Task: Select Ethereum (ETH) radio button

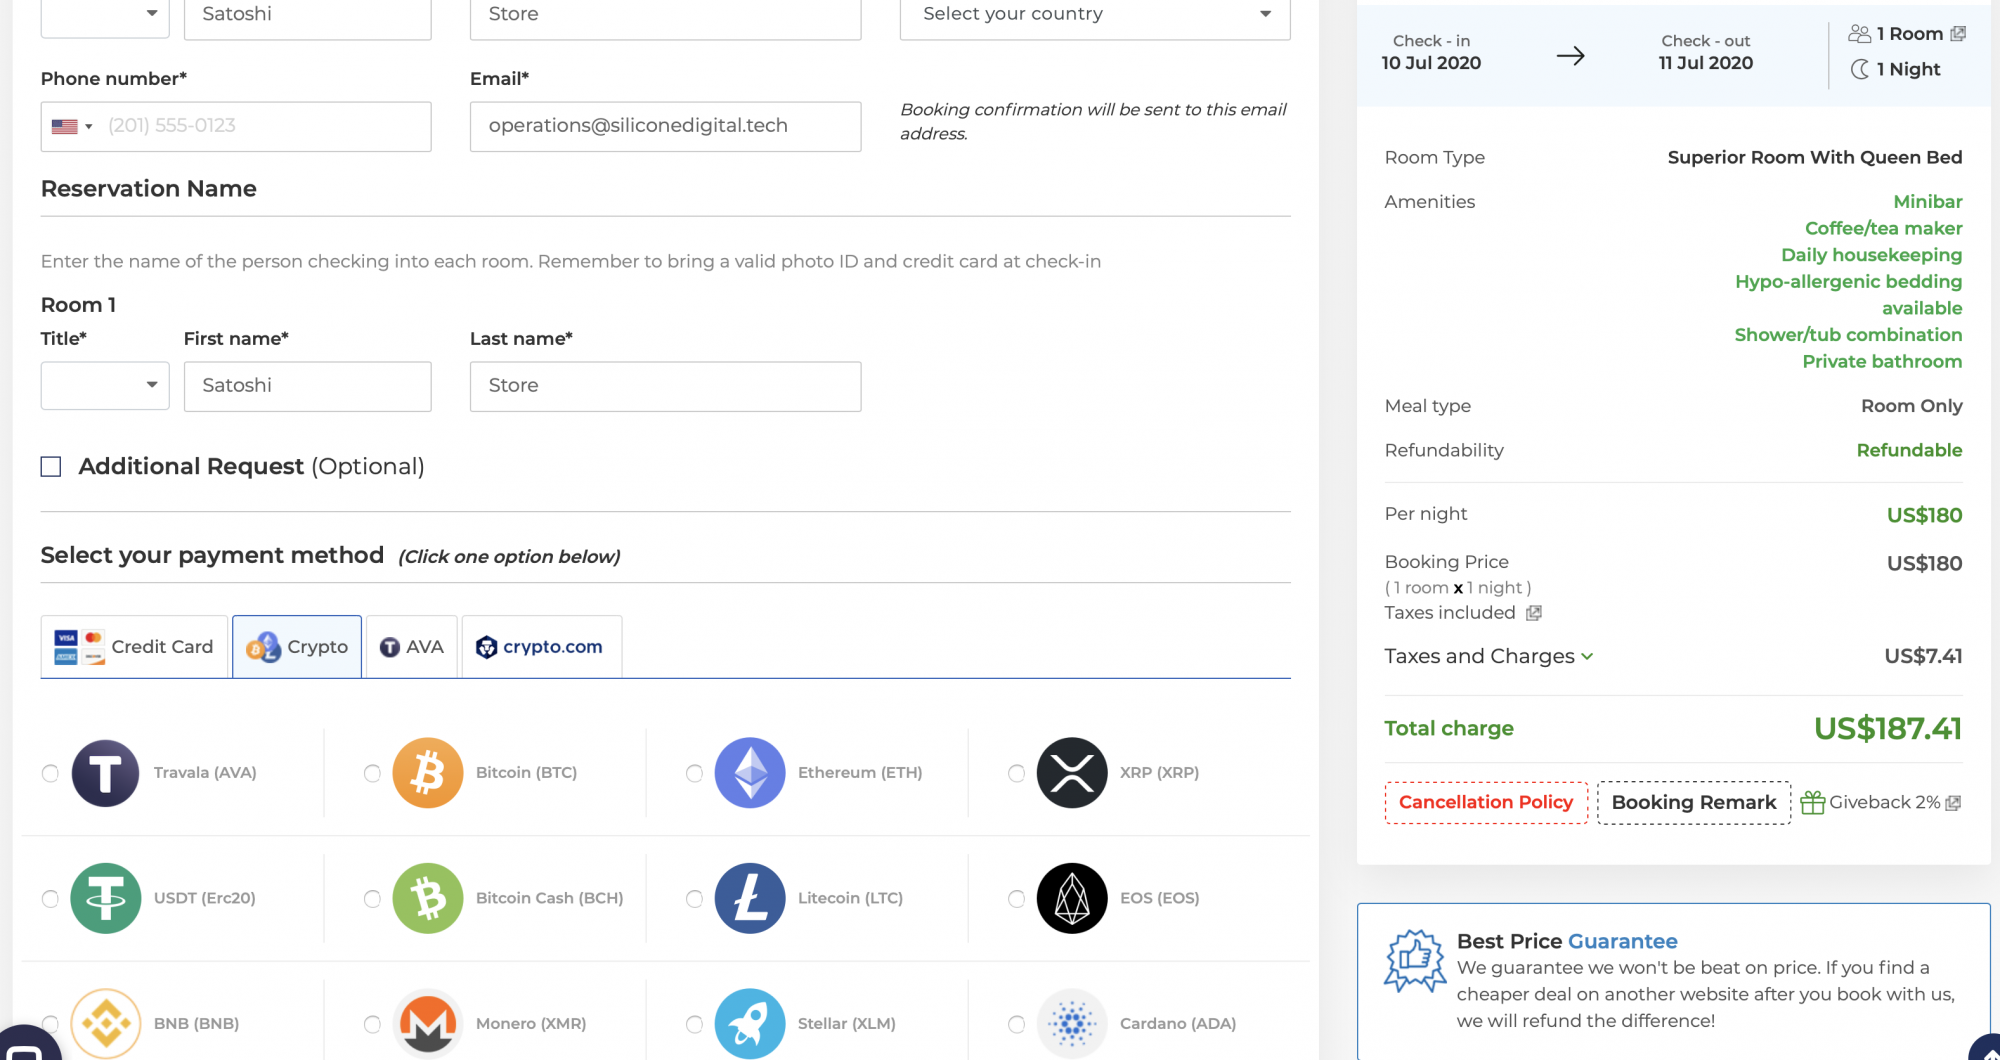Action: point(694,773)
